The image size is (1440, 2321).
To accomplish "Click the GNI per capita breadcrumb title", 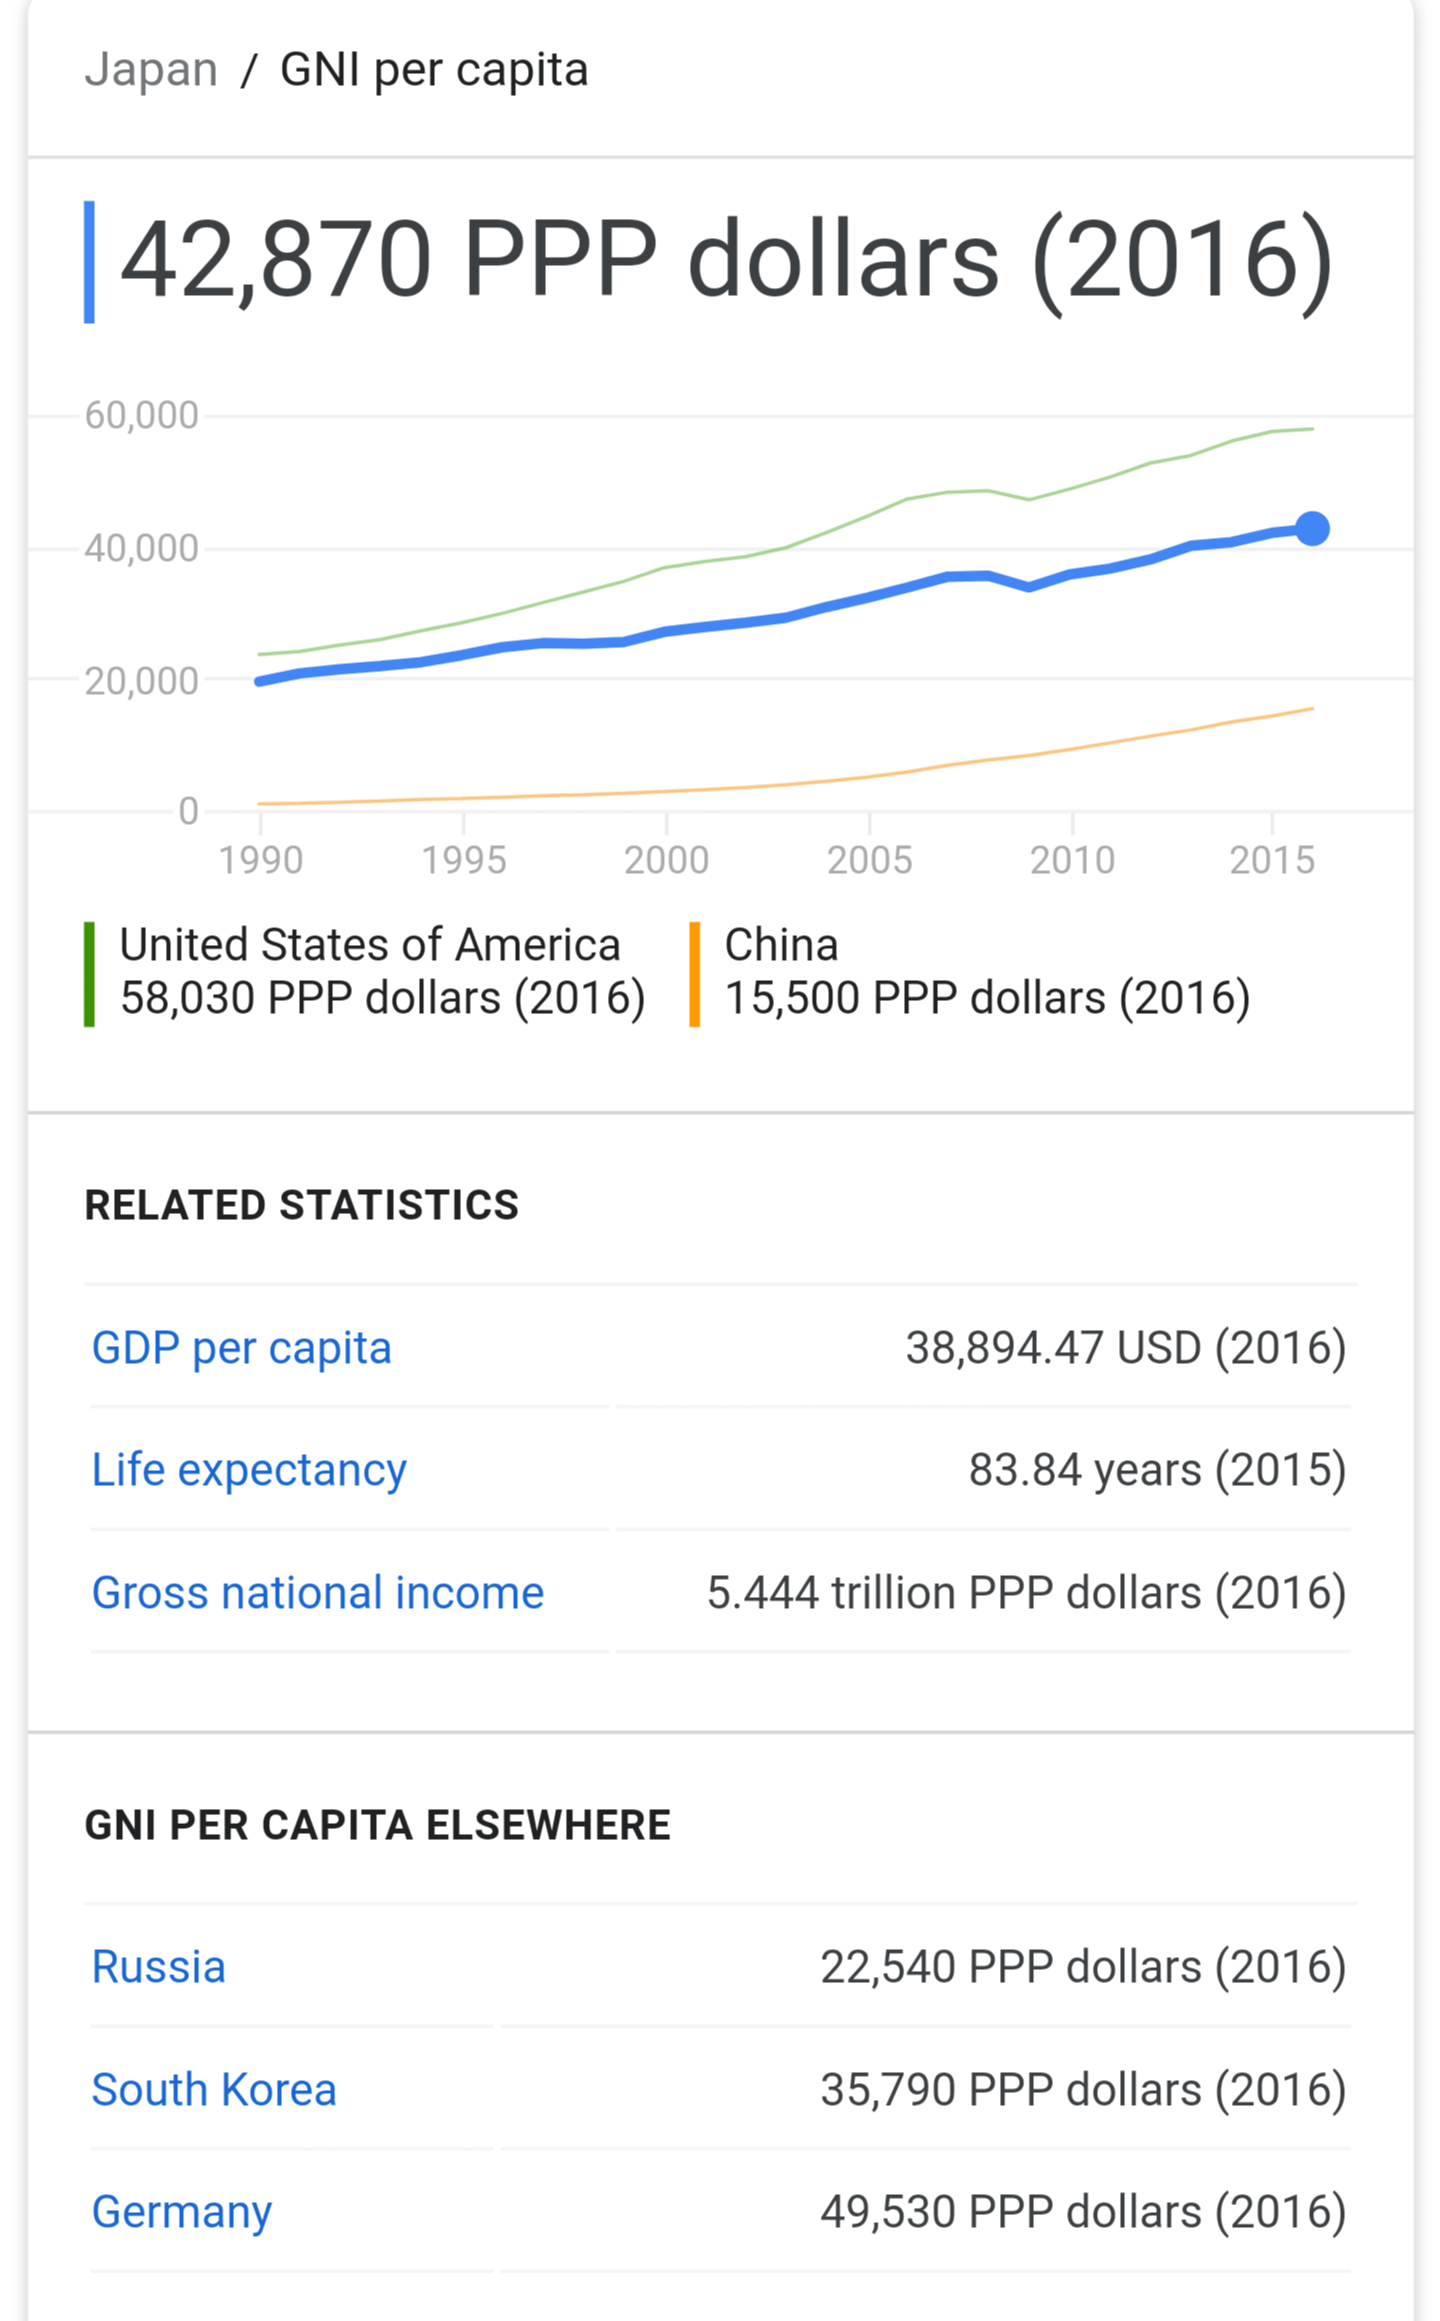I will [x=434, y=71].
